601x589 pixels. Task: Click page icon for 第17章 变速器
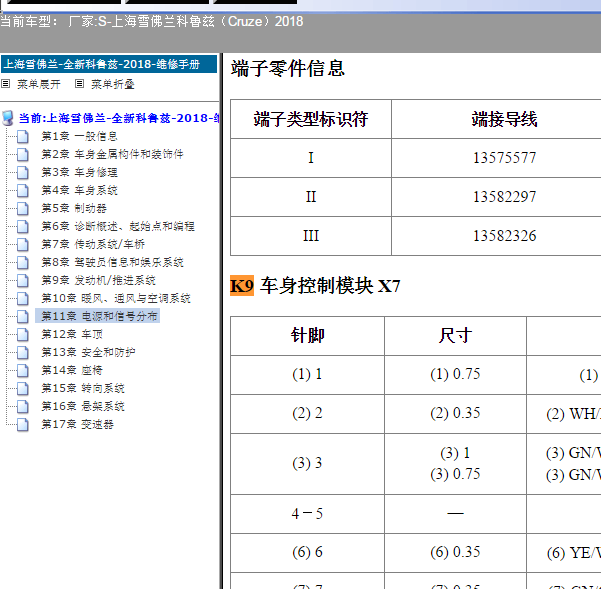tap(23, 425)
